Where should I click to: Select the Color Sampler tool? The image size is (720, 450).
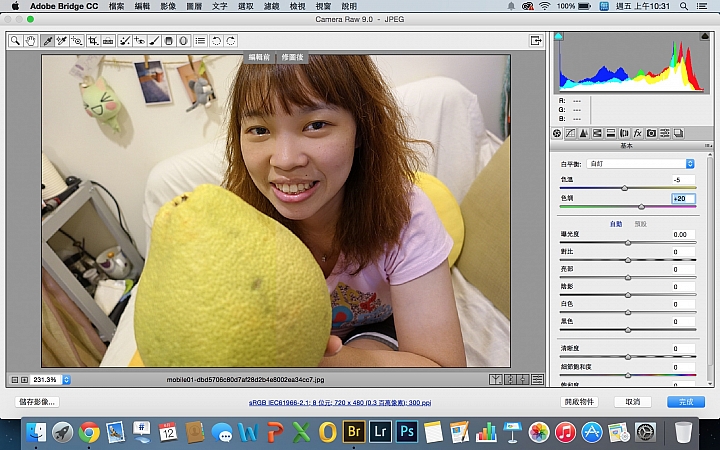pyautogui.click(x=62, y=41)
